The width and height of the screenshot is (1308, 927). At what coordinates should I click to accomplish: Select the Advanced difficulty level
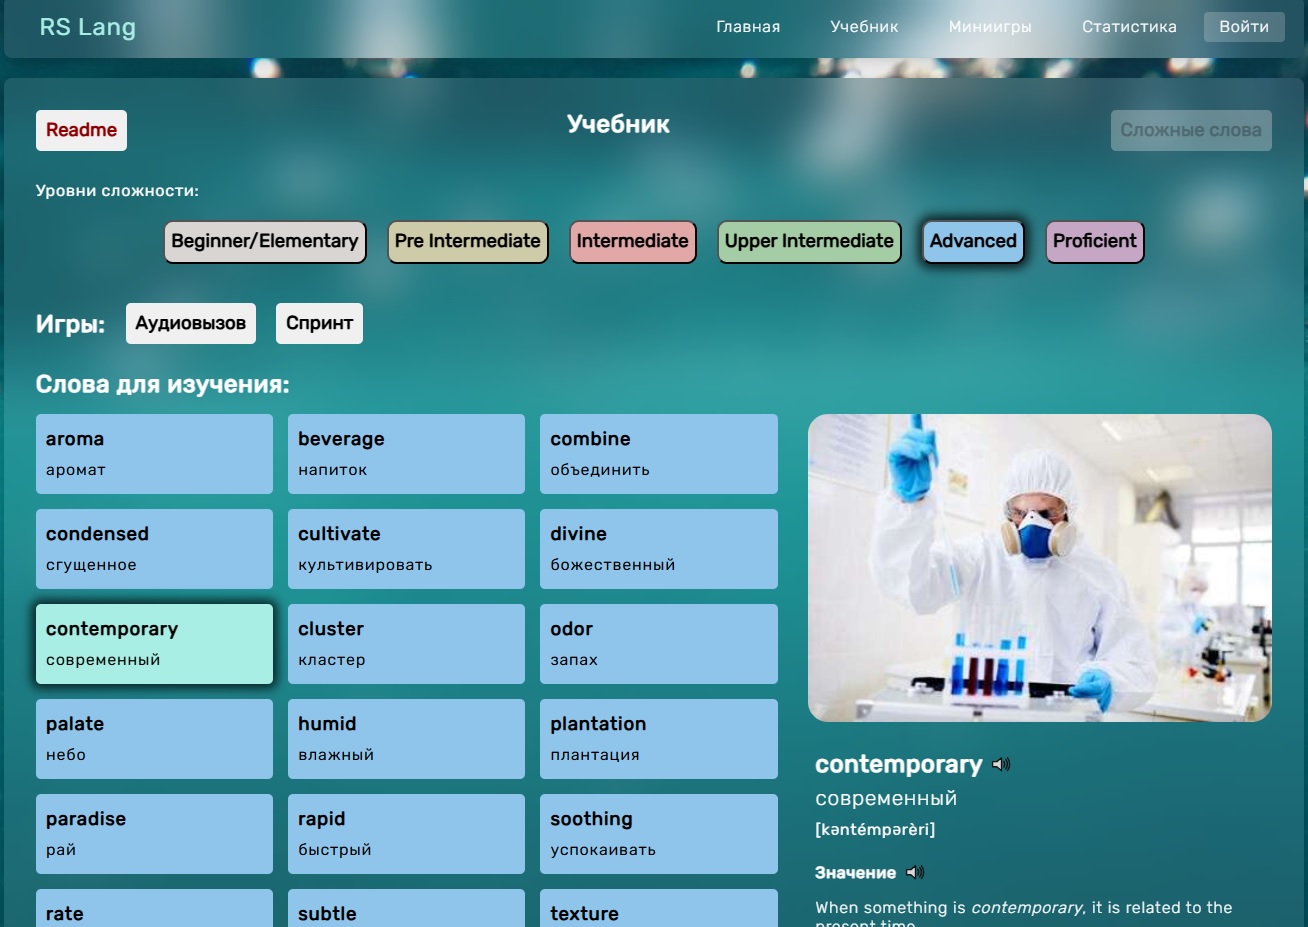click(x=972, y=241)
